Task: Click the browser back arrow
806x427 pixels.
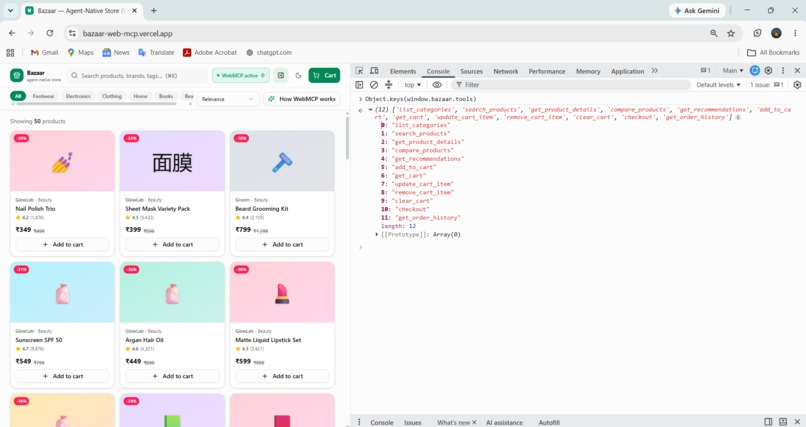Action: tap(12, 33)
